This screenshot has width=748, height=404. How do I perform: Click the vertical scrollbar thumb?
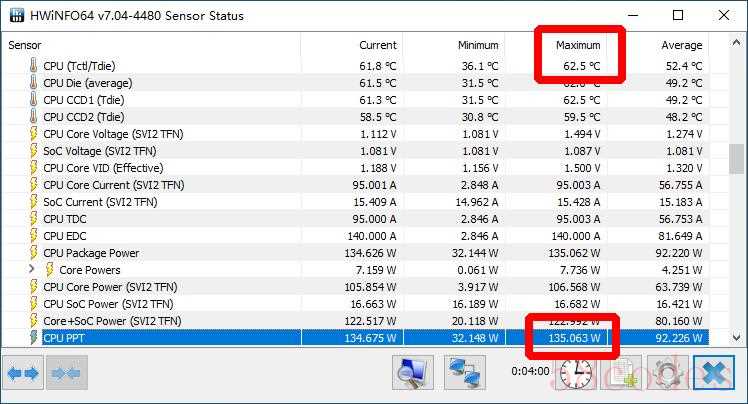click(737, 159)
